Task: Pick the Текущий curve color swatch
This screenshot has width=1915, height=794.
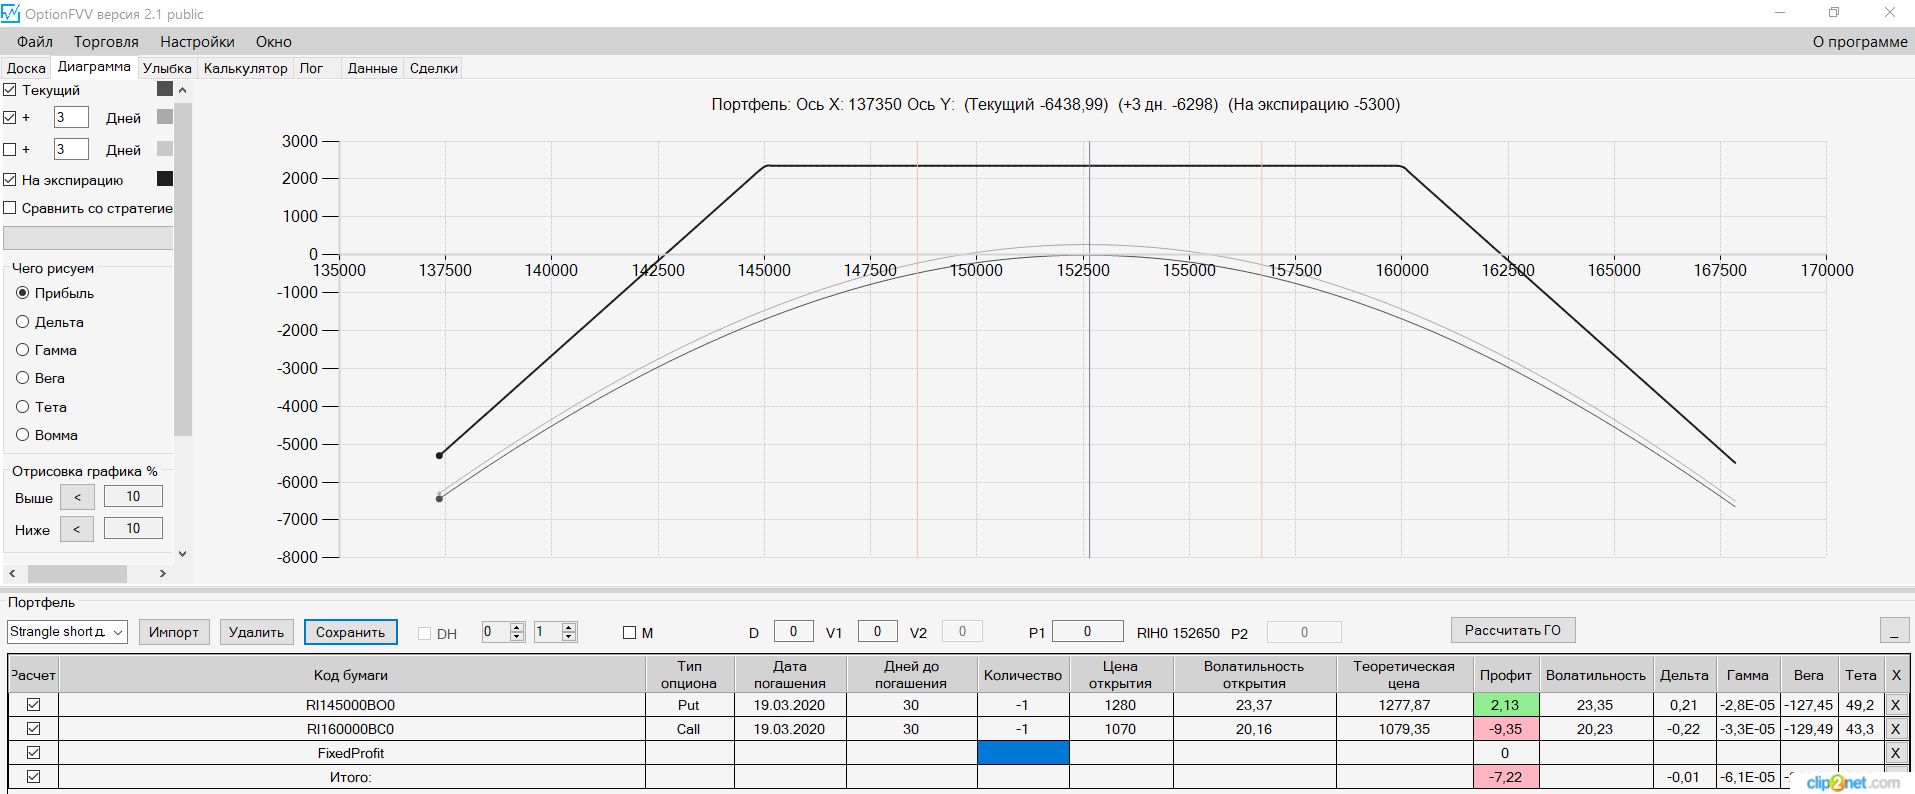Action: [x=165, y=89]
